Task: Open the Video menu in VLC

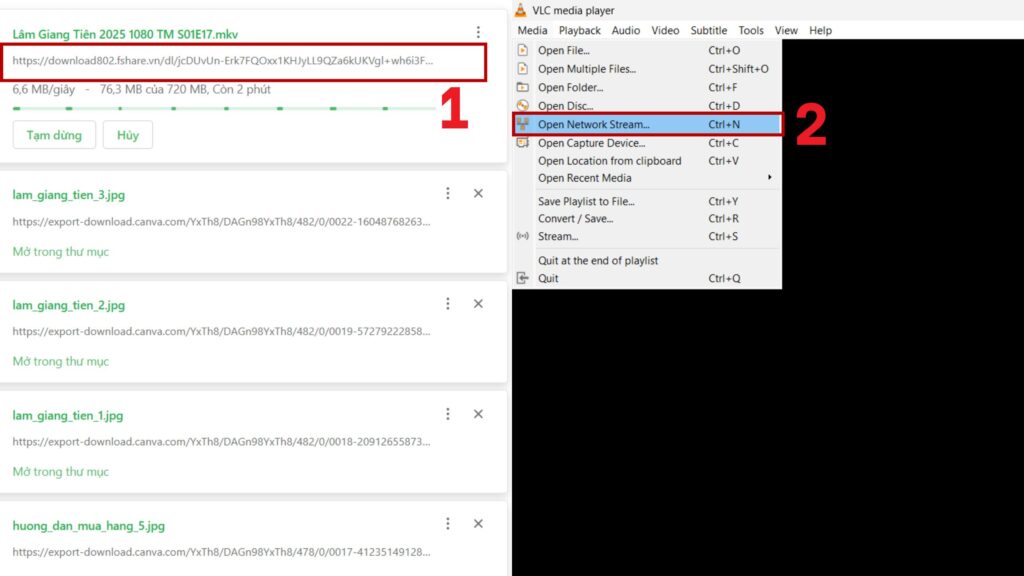Action: pyautogui.click(x=665, y=30)
